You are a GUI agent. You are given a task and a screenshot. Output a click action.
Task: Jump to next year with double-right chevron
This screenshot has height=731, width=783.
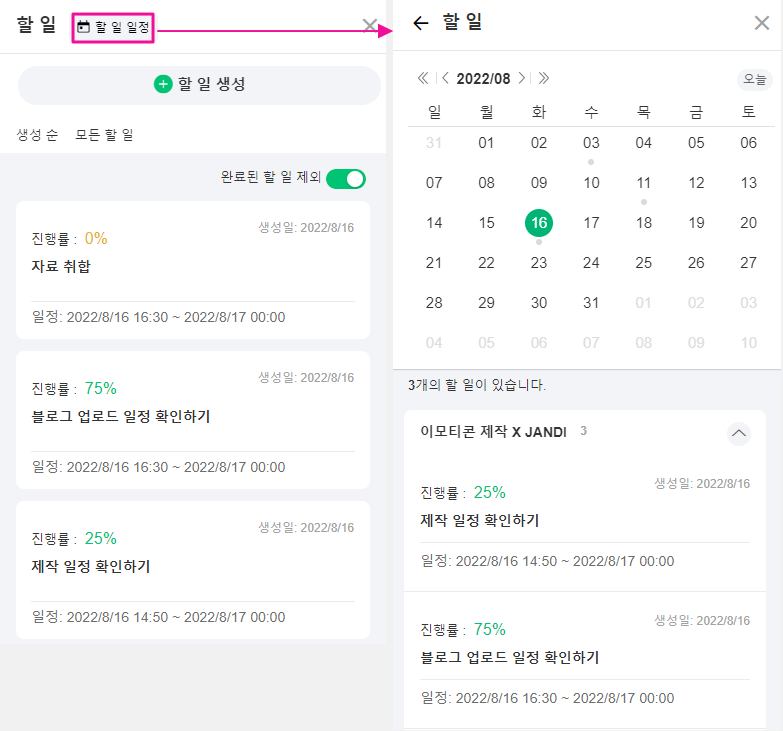click(544, 78)
